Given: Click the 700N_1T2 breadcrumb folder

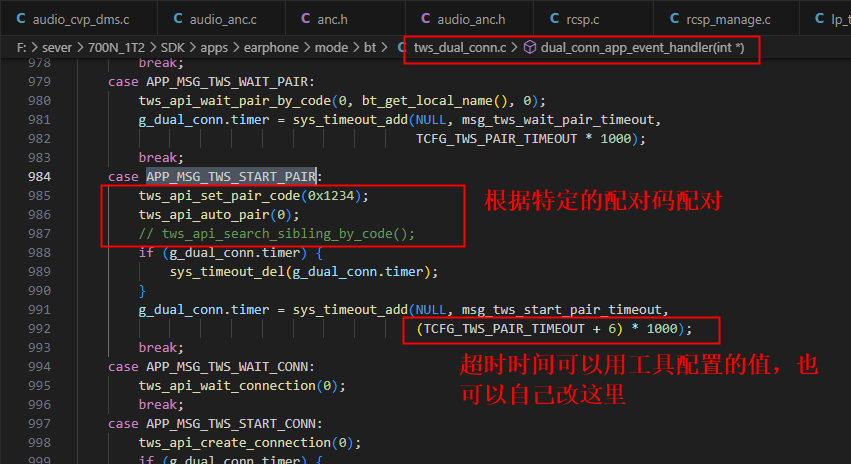Looking at the screenshot, I should (117, 48).
